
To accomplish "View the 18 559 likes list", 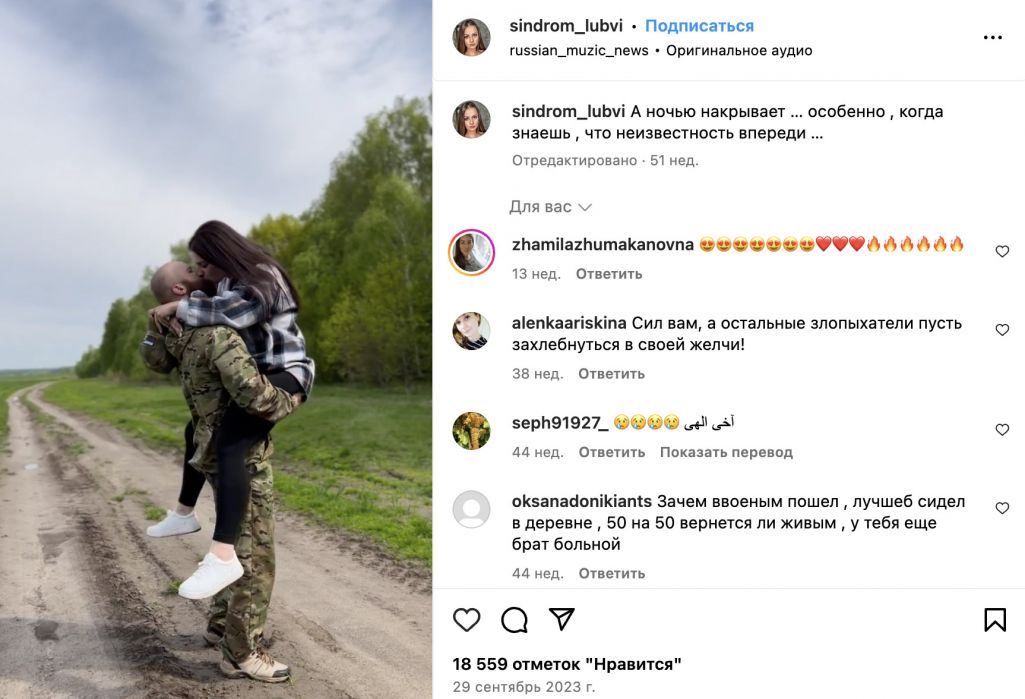I will pos(567,664).
